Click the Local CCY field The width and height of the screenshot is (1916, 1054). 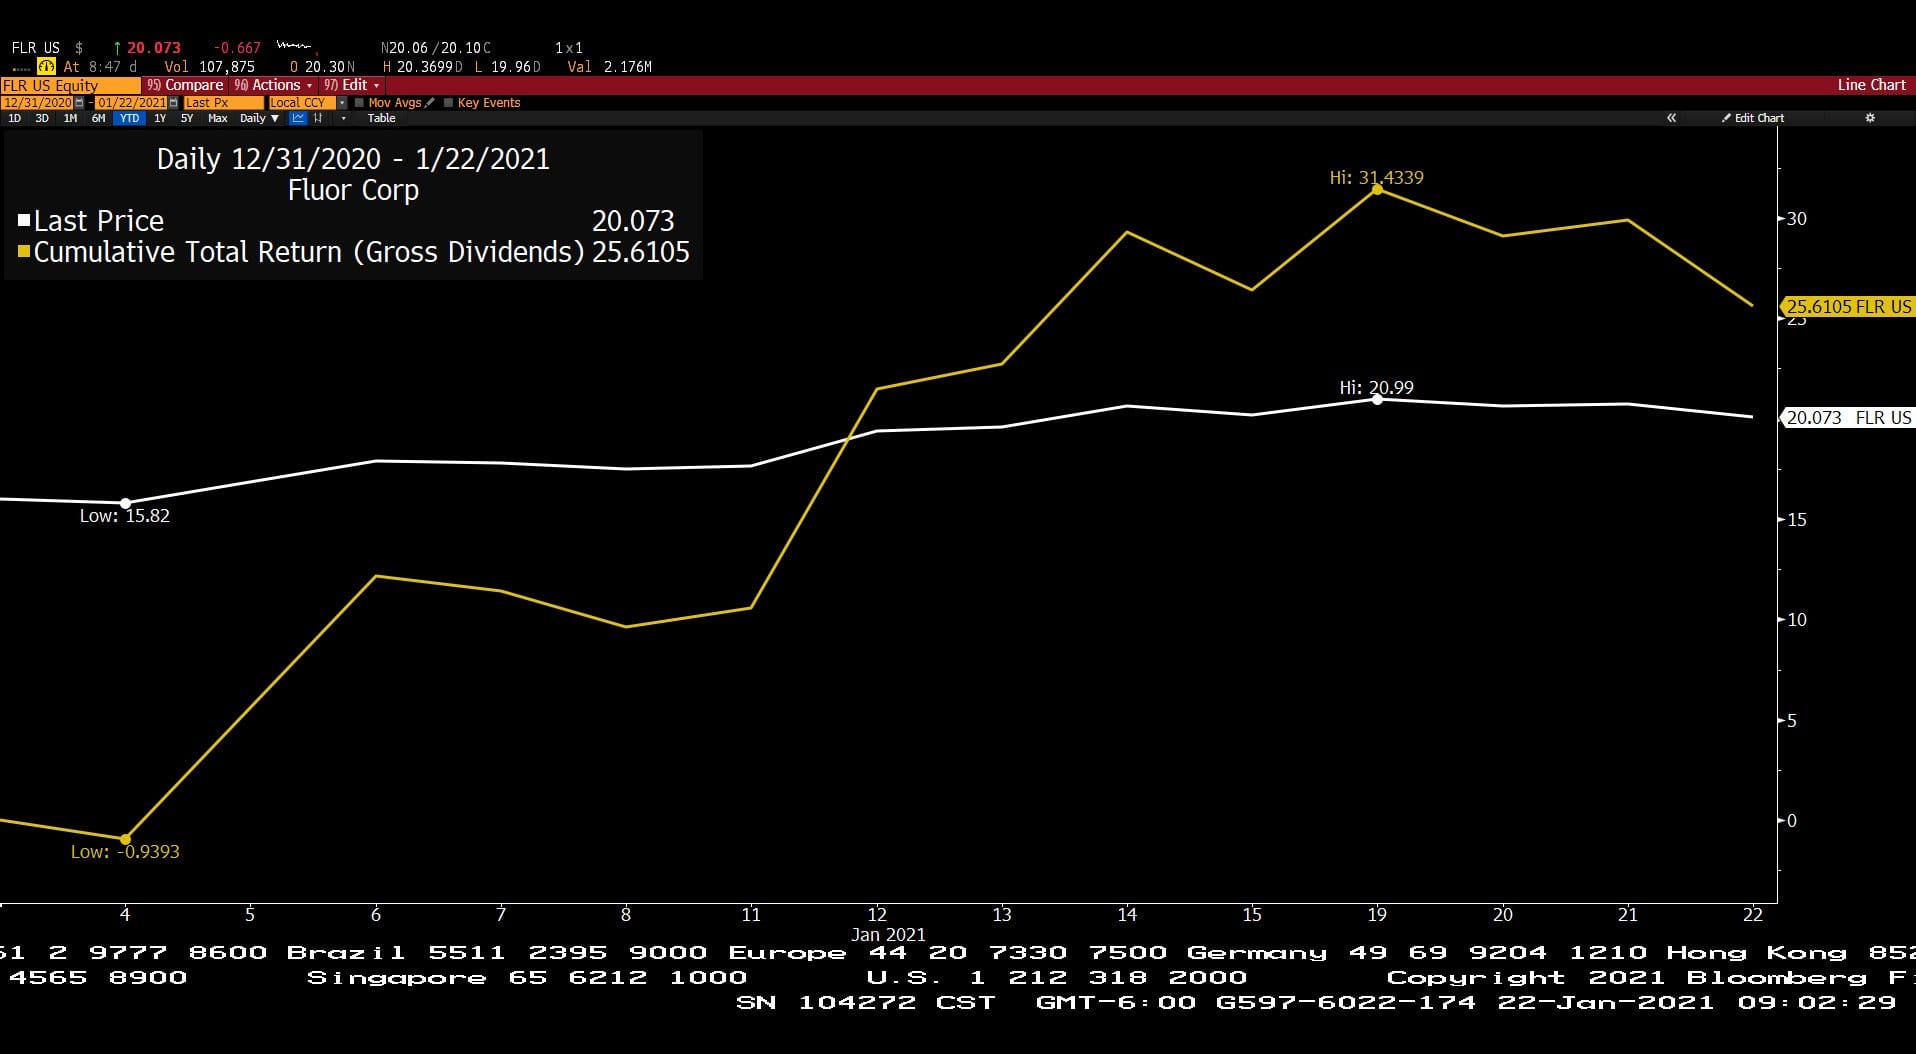tap(302, 103)
